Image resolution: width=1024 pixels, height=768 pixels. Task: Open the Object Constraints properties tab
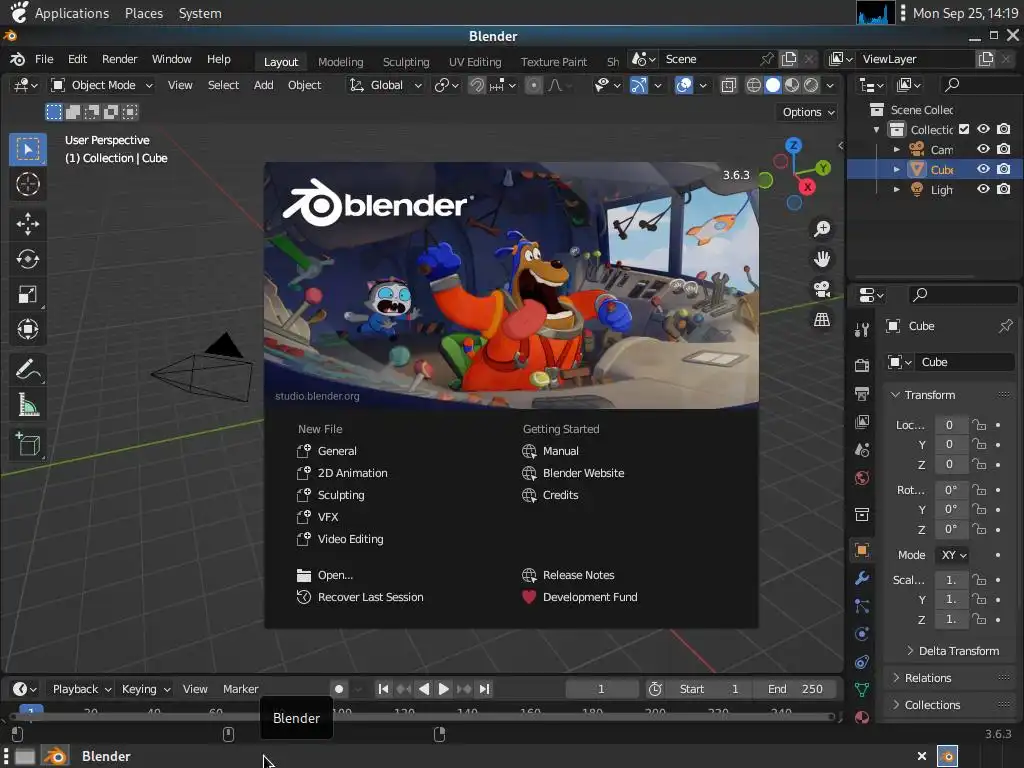tap(862, 662)
